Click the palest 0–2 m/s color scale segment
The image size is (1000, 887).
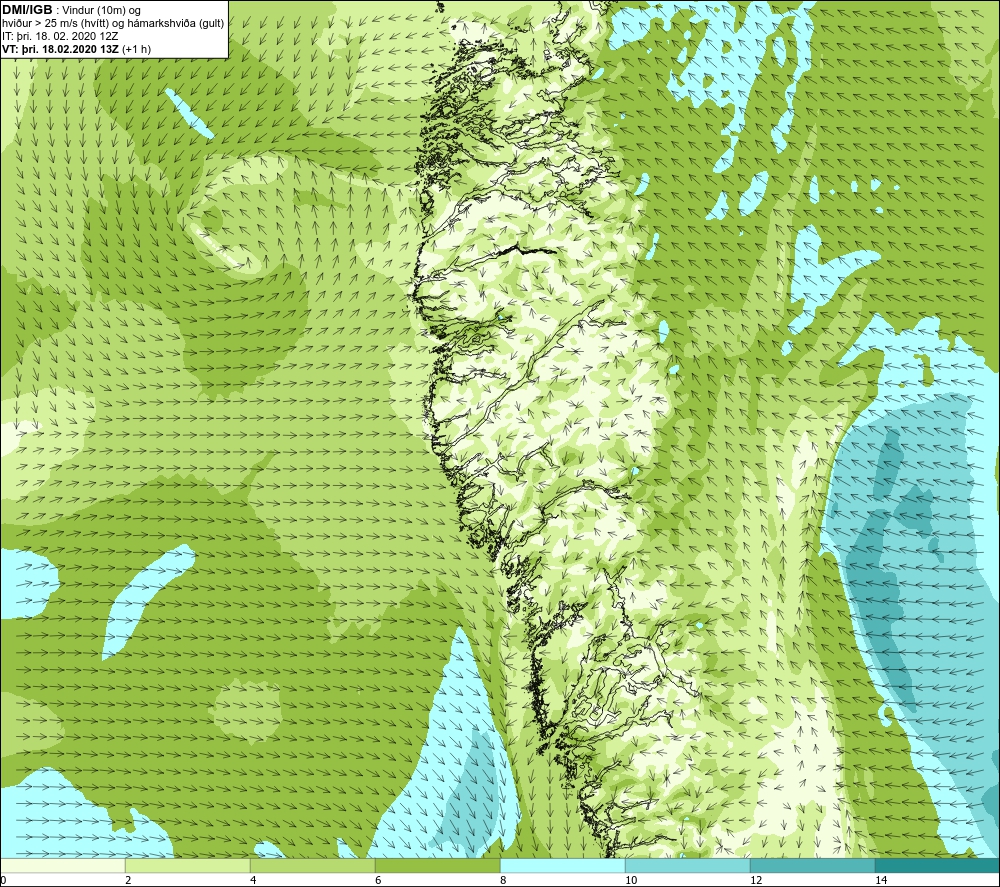(63, 865)
